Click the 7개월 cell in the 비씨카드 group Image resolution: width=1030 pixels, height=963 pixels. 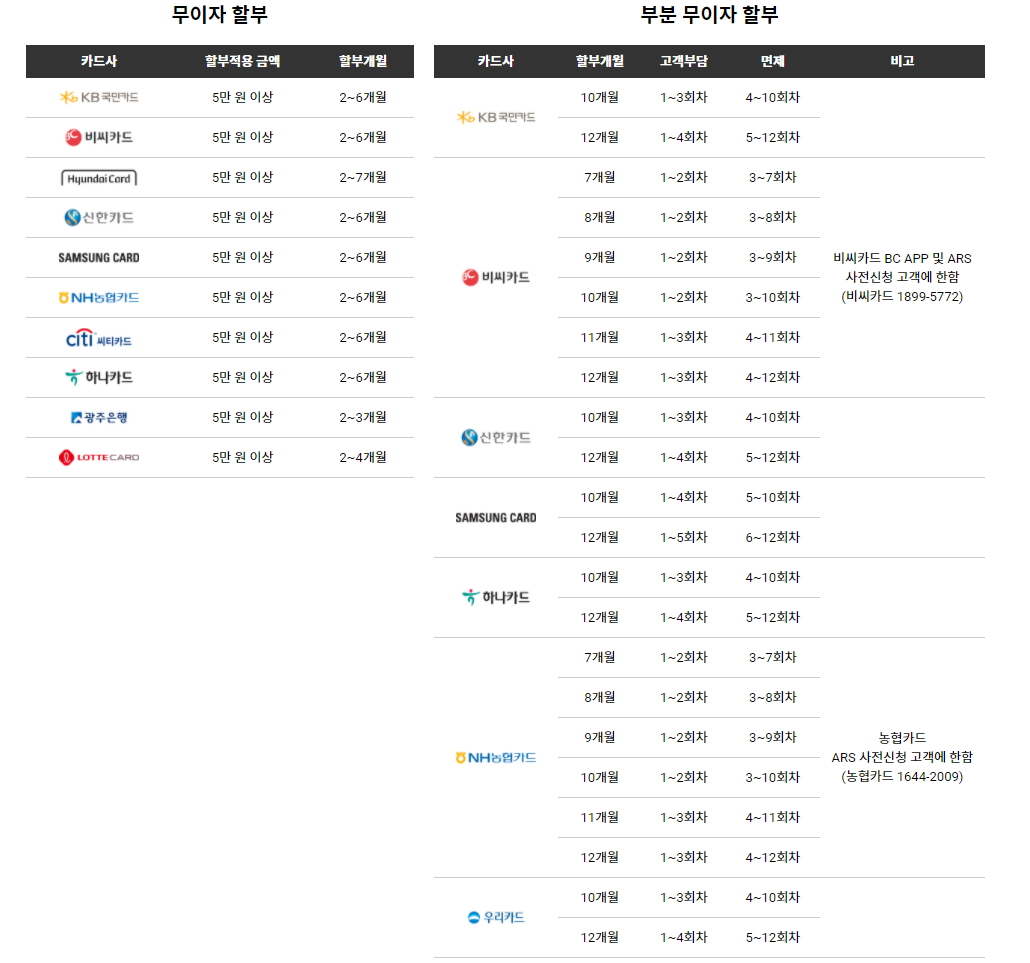[x=600, y=177]
